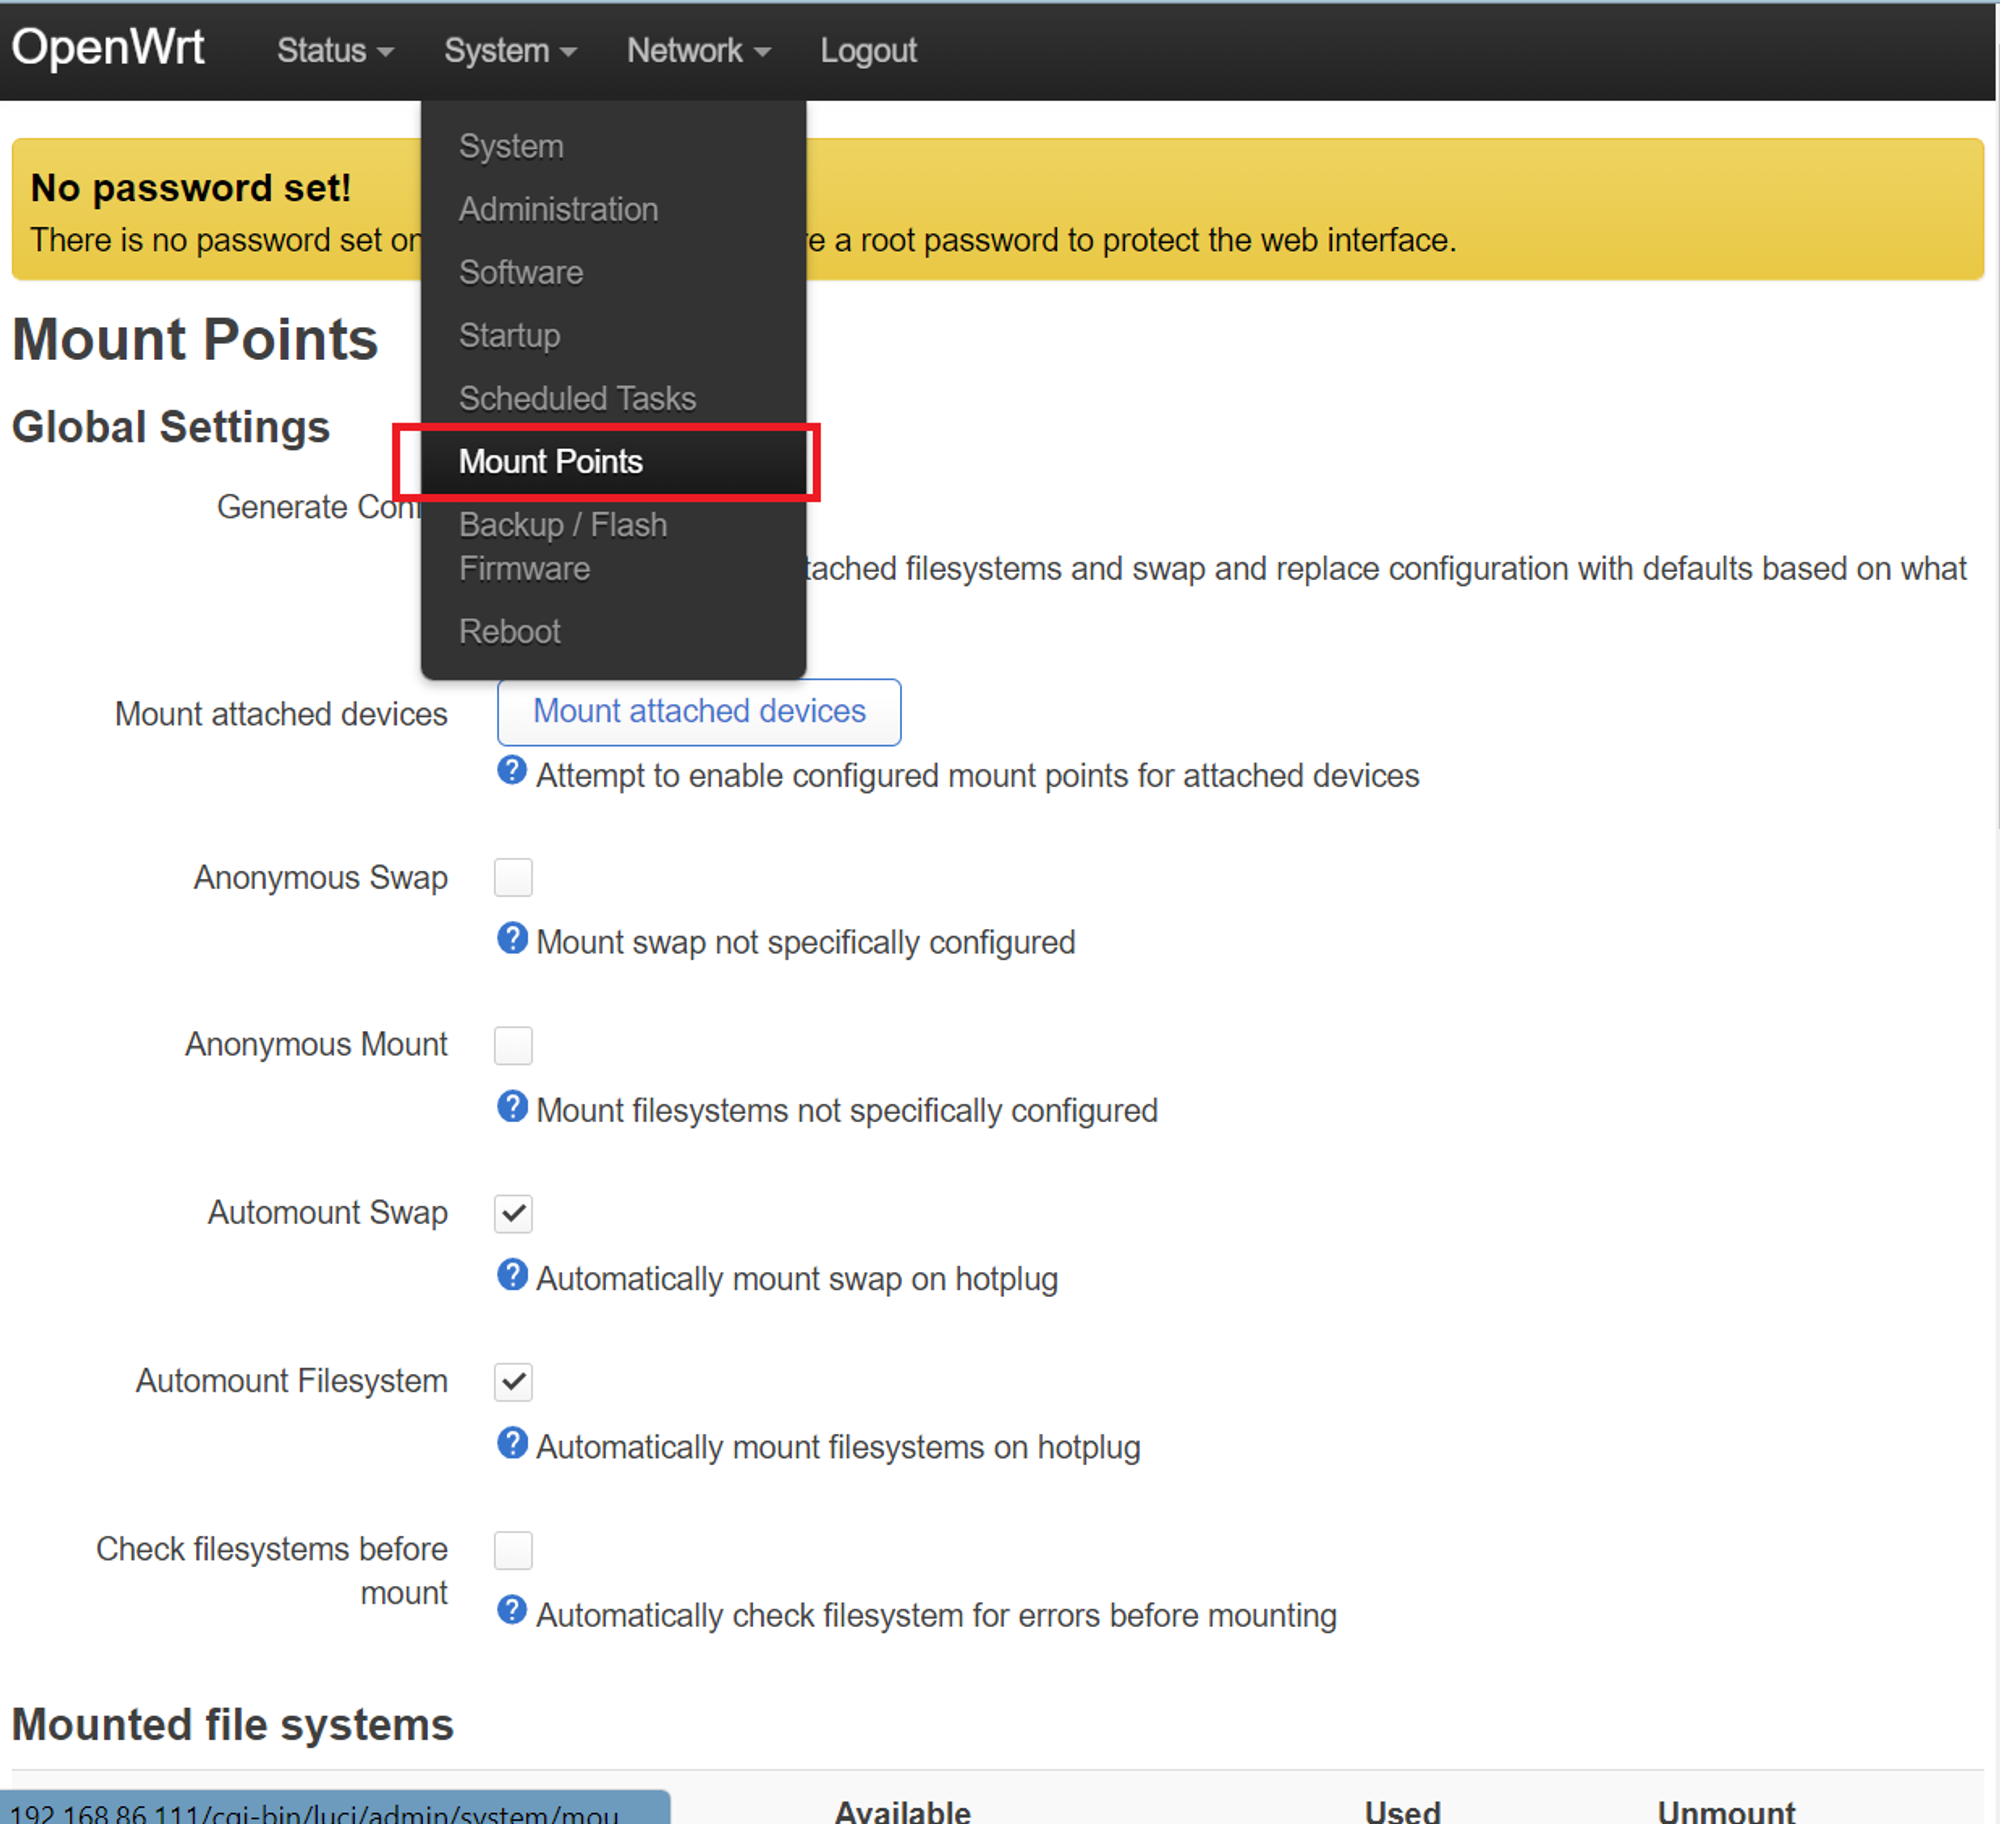Click help icon beside Automatically mount swap text
Image resolution: width=2000 pixels, height=1824 pixels.
tap(512, 1274)
